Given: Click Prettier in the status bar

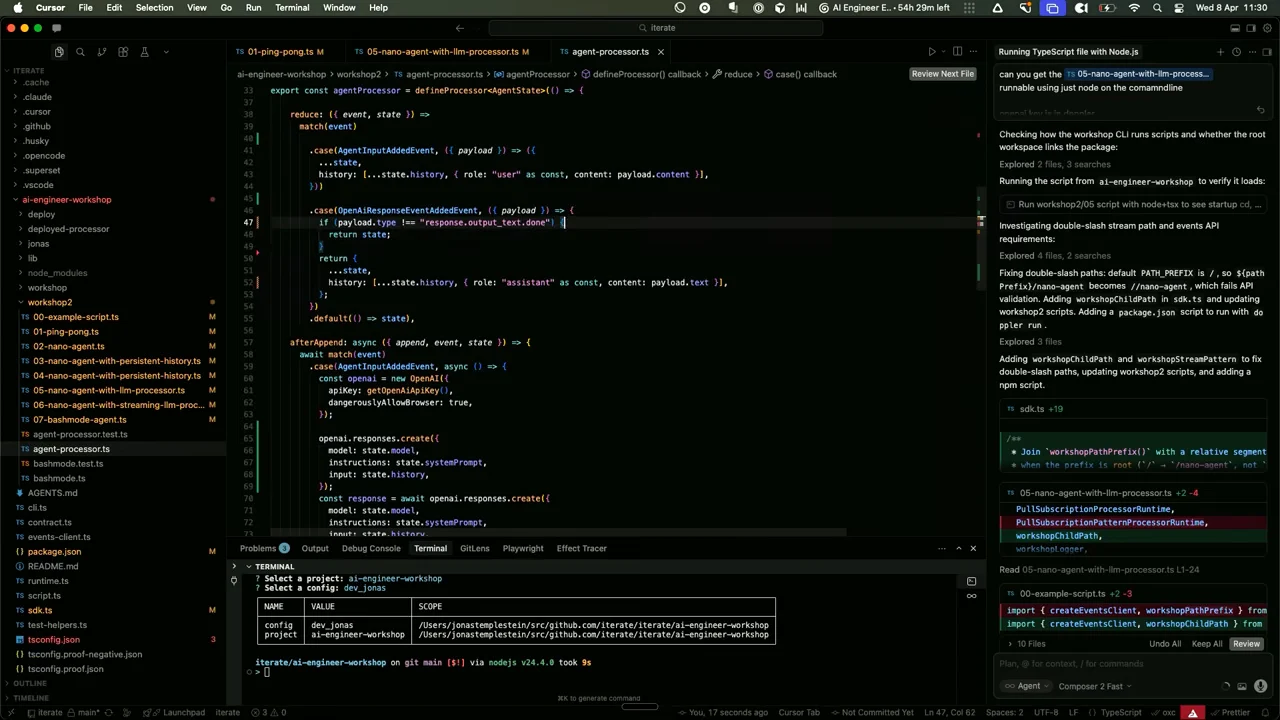Looking at the screenshot, I should pyautogui.click(x=1231, y=713).
